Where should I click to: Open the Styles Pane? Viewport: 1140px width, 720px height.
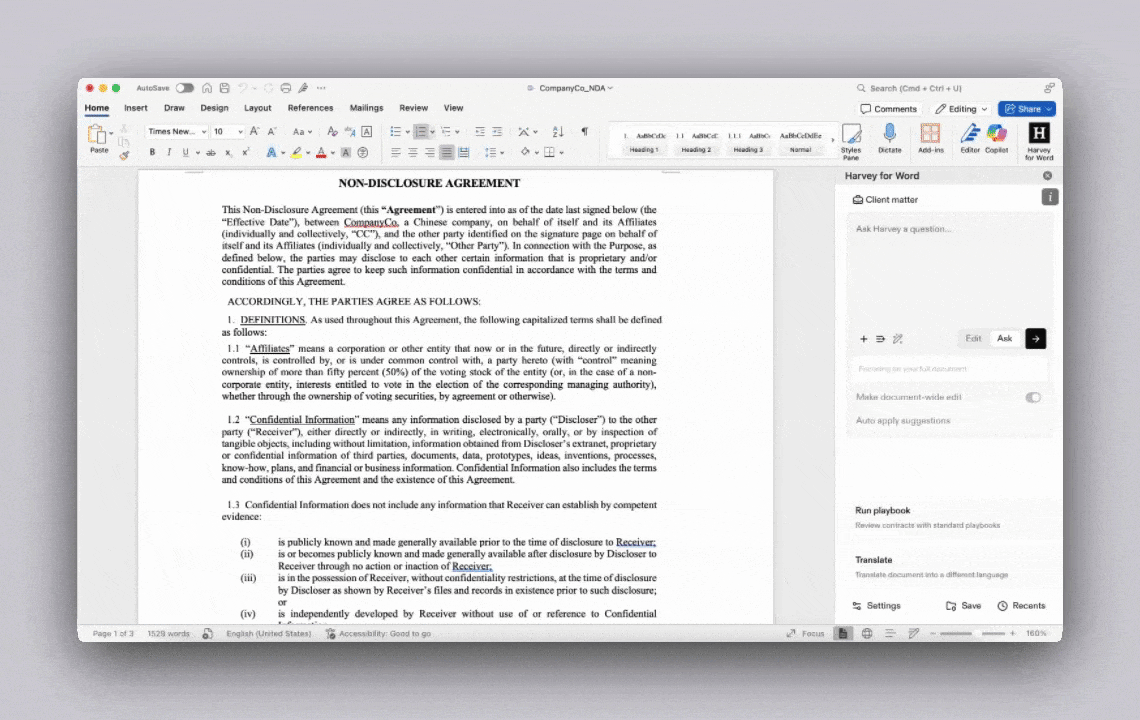pyautogui.click(x=851, y=141)
